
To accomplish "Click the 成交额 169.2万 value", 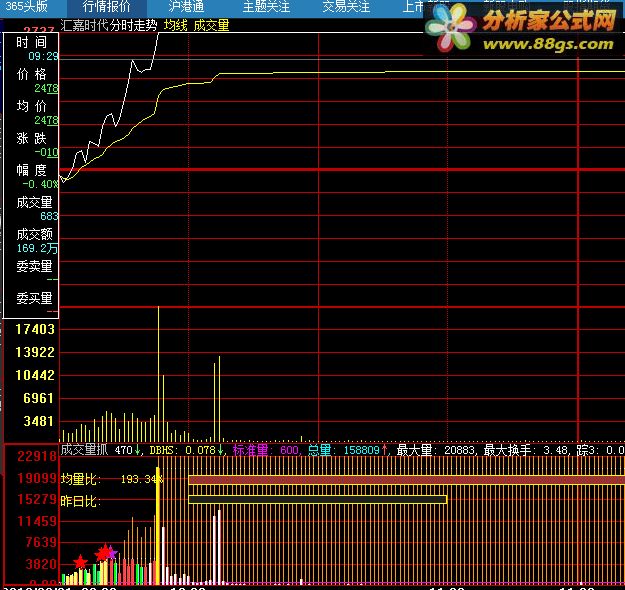I will click(x=37, y=248).
